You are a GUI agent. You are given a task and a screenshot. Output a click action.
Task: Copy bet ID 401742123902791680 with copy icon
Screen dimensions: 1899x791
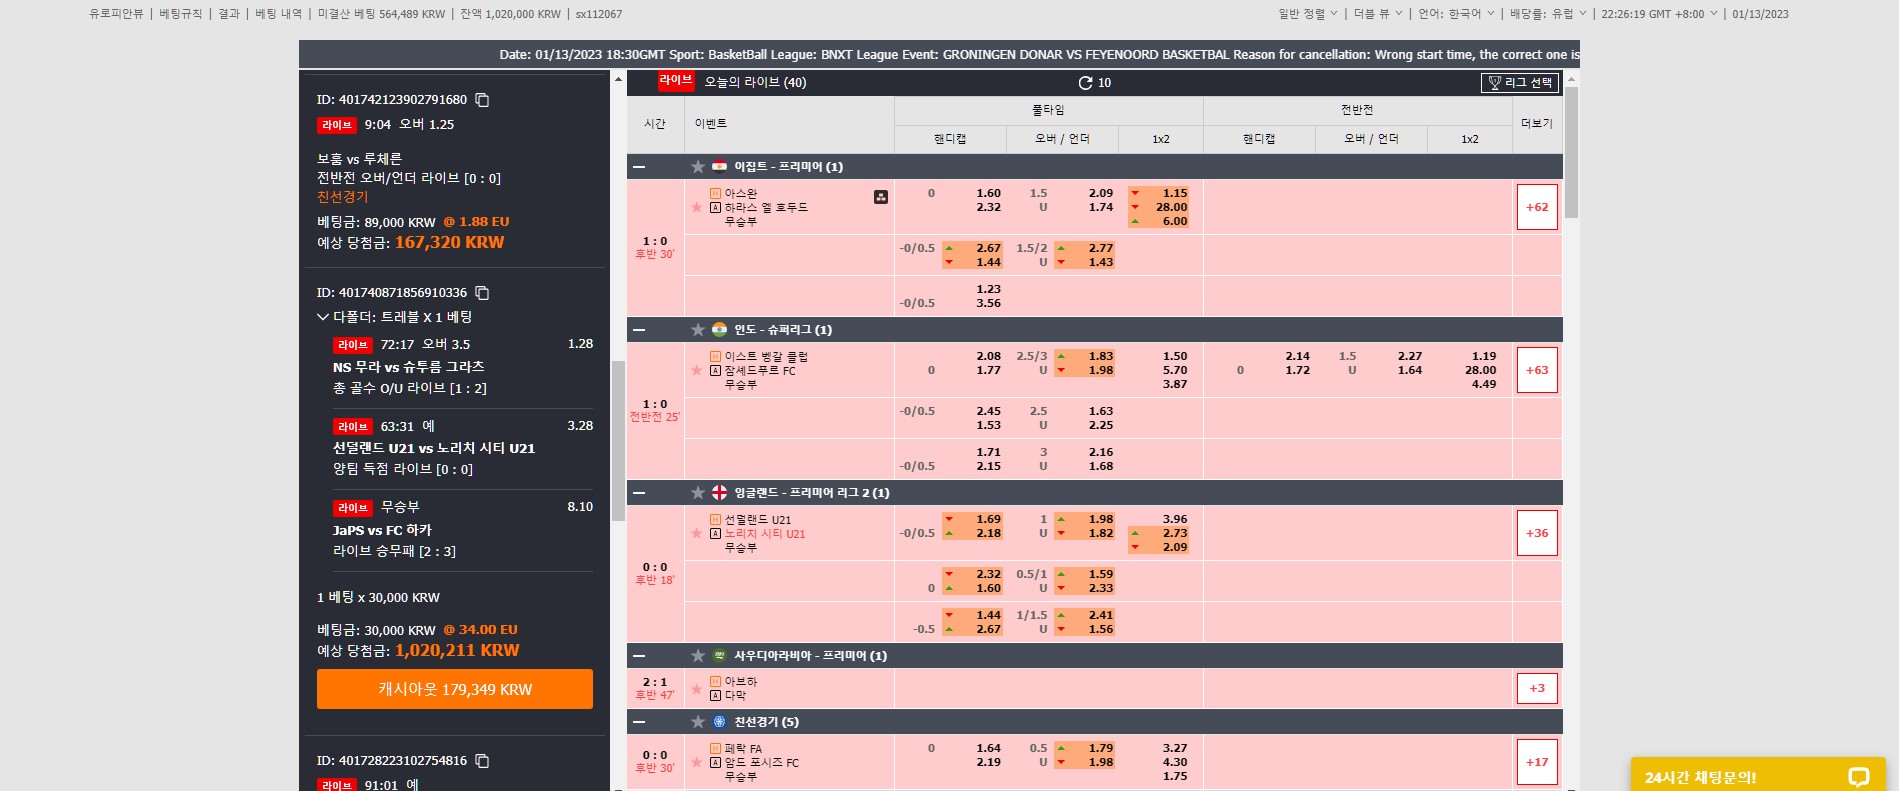tap(482, 100)
